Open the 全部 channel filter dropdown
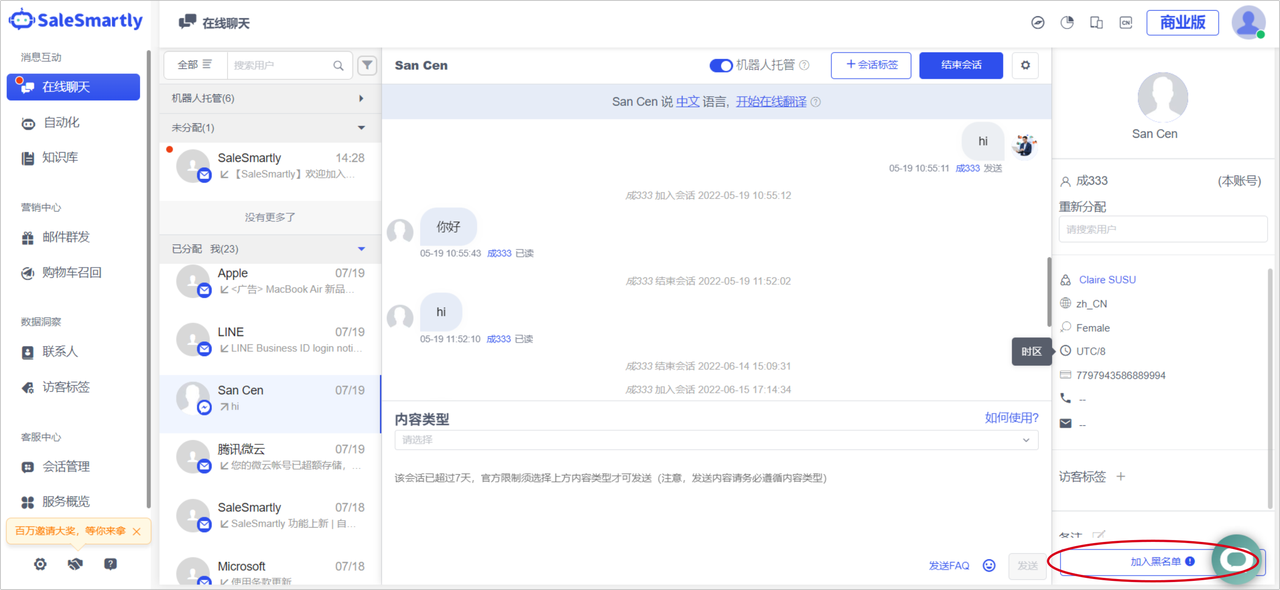This screenshot has height=590, width=1280. tap(194, 65)
